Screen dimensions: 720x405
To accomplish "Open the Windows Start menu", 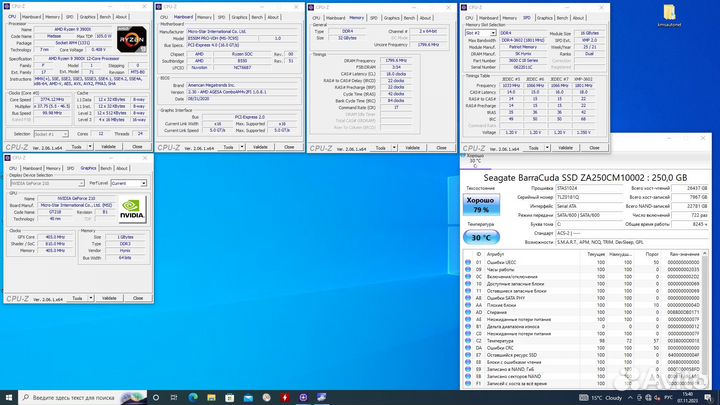I will [x=9, y=397].
